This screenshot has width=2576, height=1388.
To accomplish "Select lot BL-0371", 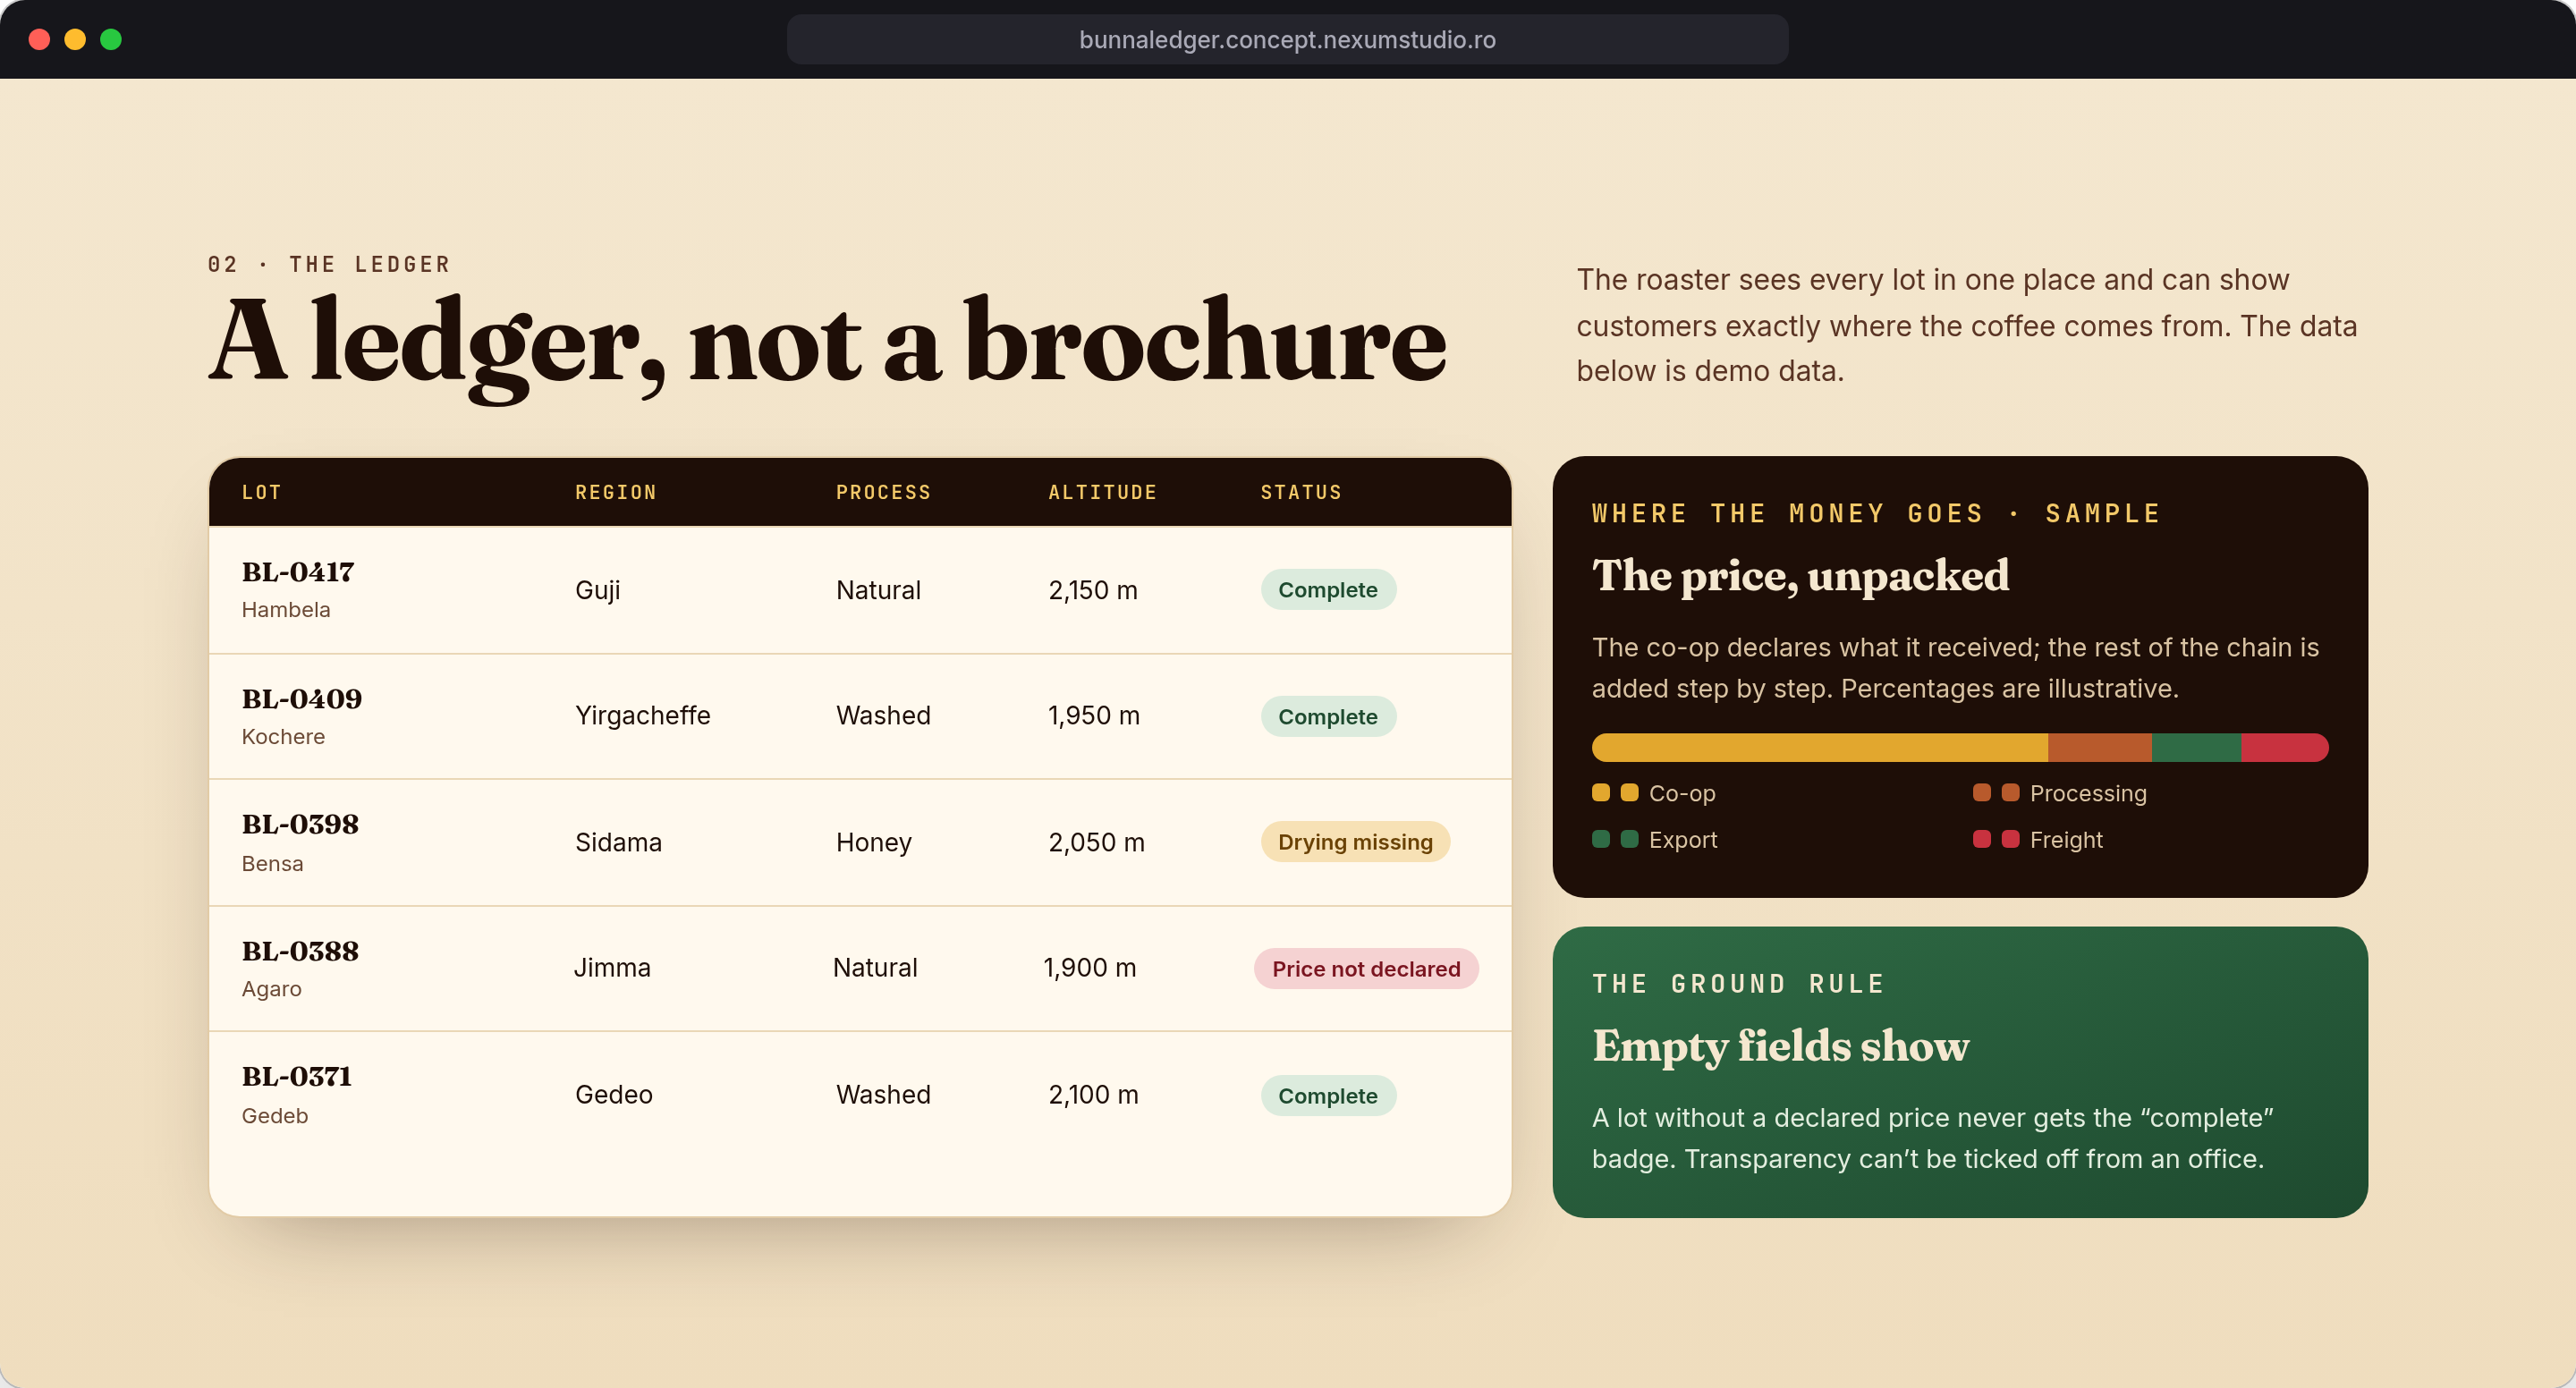I will [296, 1077].
